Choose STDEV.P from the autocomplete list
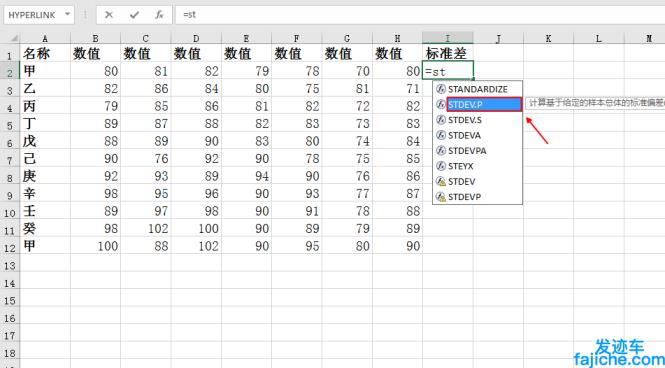Screen dimensions: 665x368 pos(484,105)
